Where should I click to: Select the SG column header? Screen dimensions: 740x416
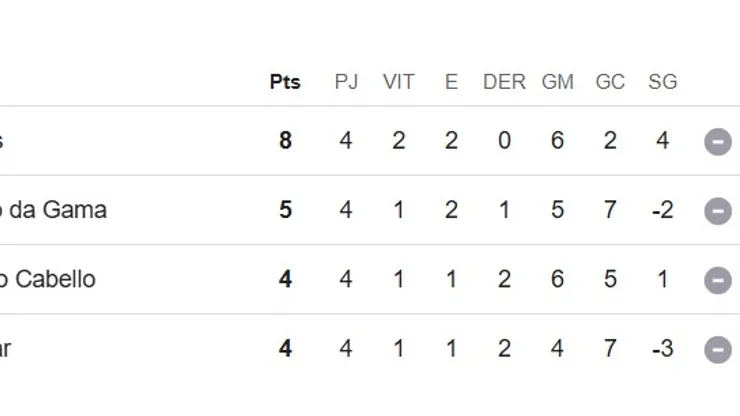(x=662, y=82)
